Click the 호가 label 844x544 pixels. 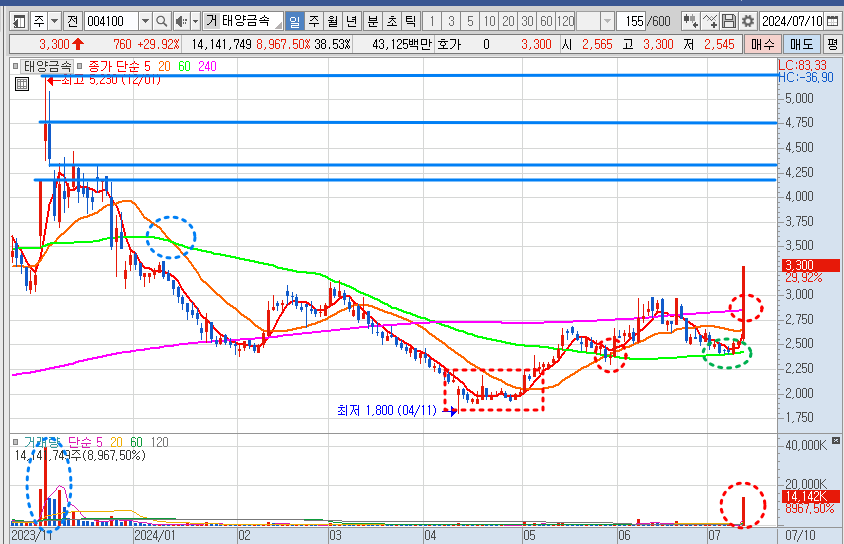[449, 44]
